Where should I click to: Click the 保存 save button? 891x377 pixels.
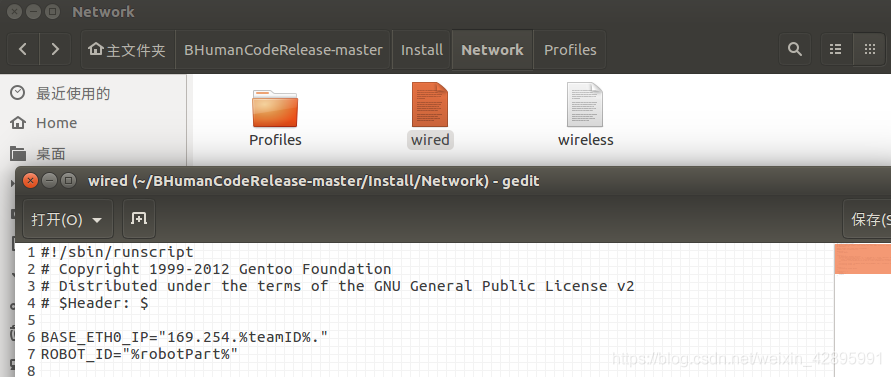868,219
